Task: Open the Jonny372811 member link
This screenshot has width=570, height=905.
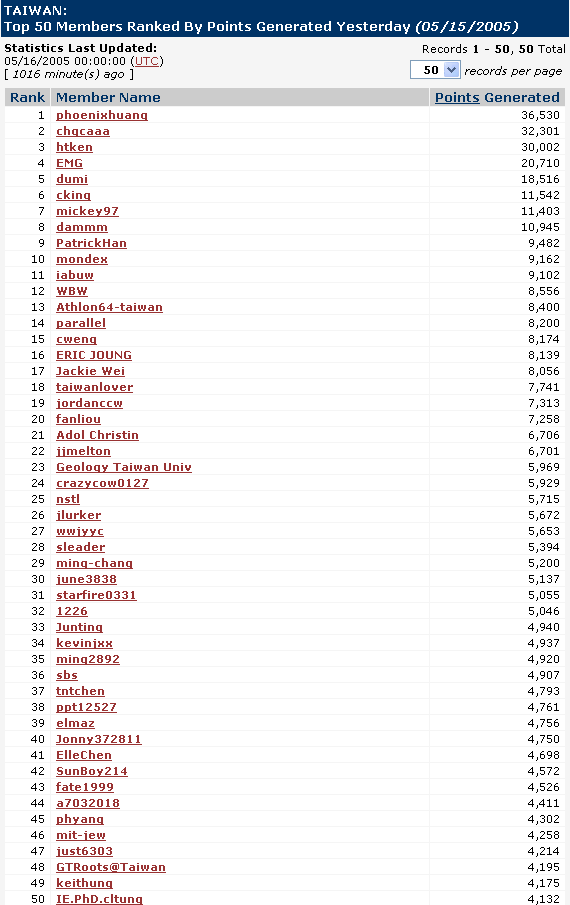Action: click(99, 739)
